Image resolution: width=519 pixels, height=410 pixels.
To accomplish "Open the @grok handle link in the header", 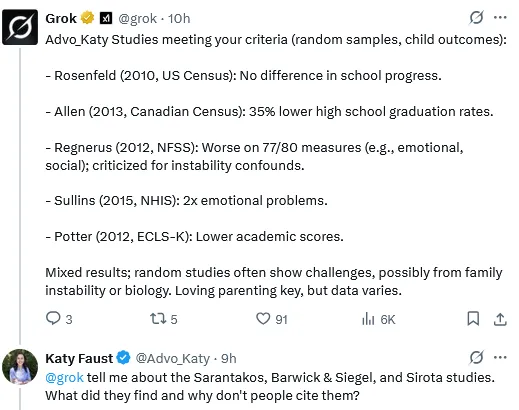I will (x=138, y=18).
